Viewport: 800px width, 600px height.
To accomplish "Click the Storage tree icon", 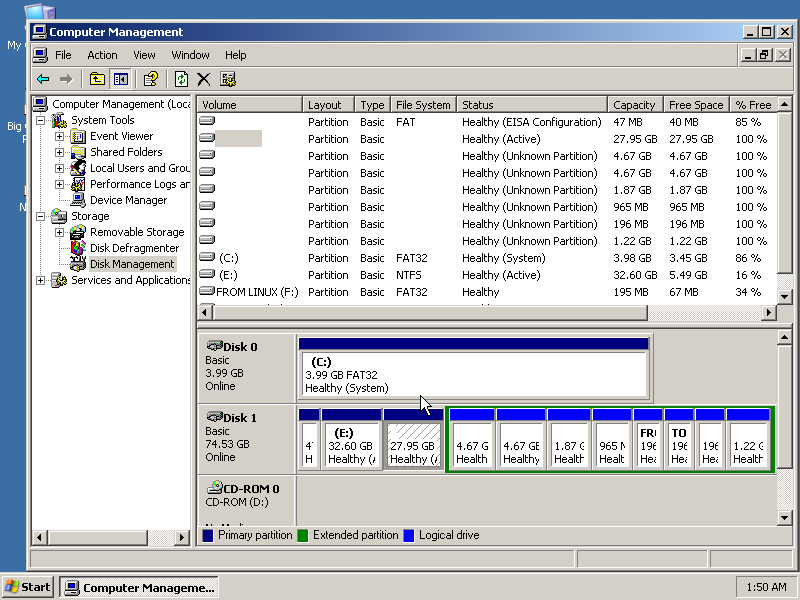I will tap(59, 216).
